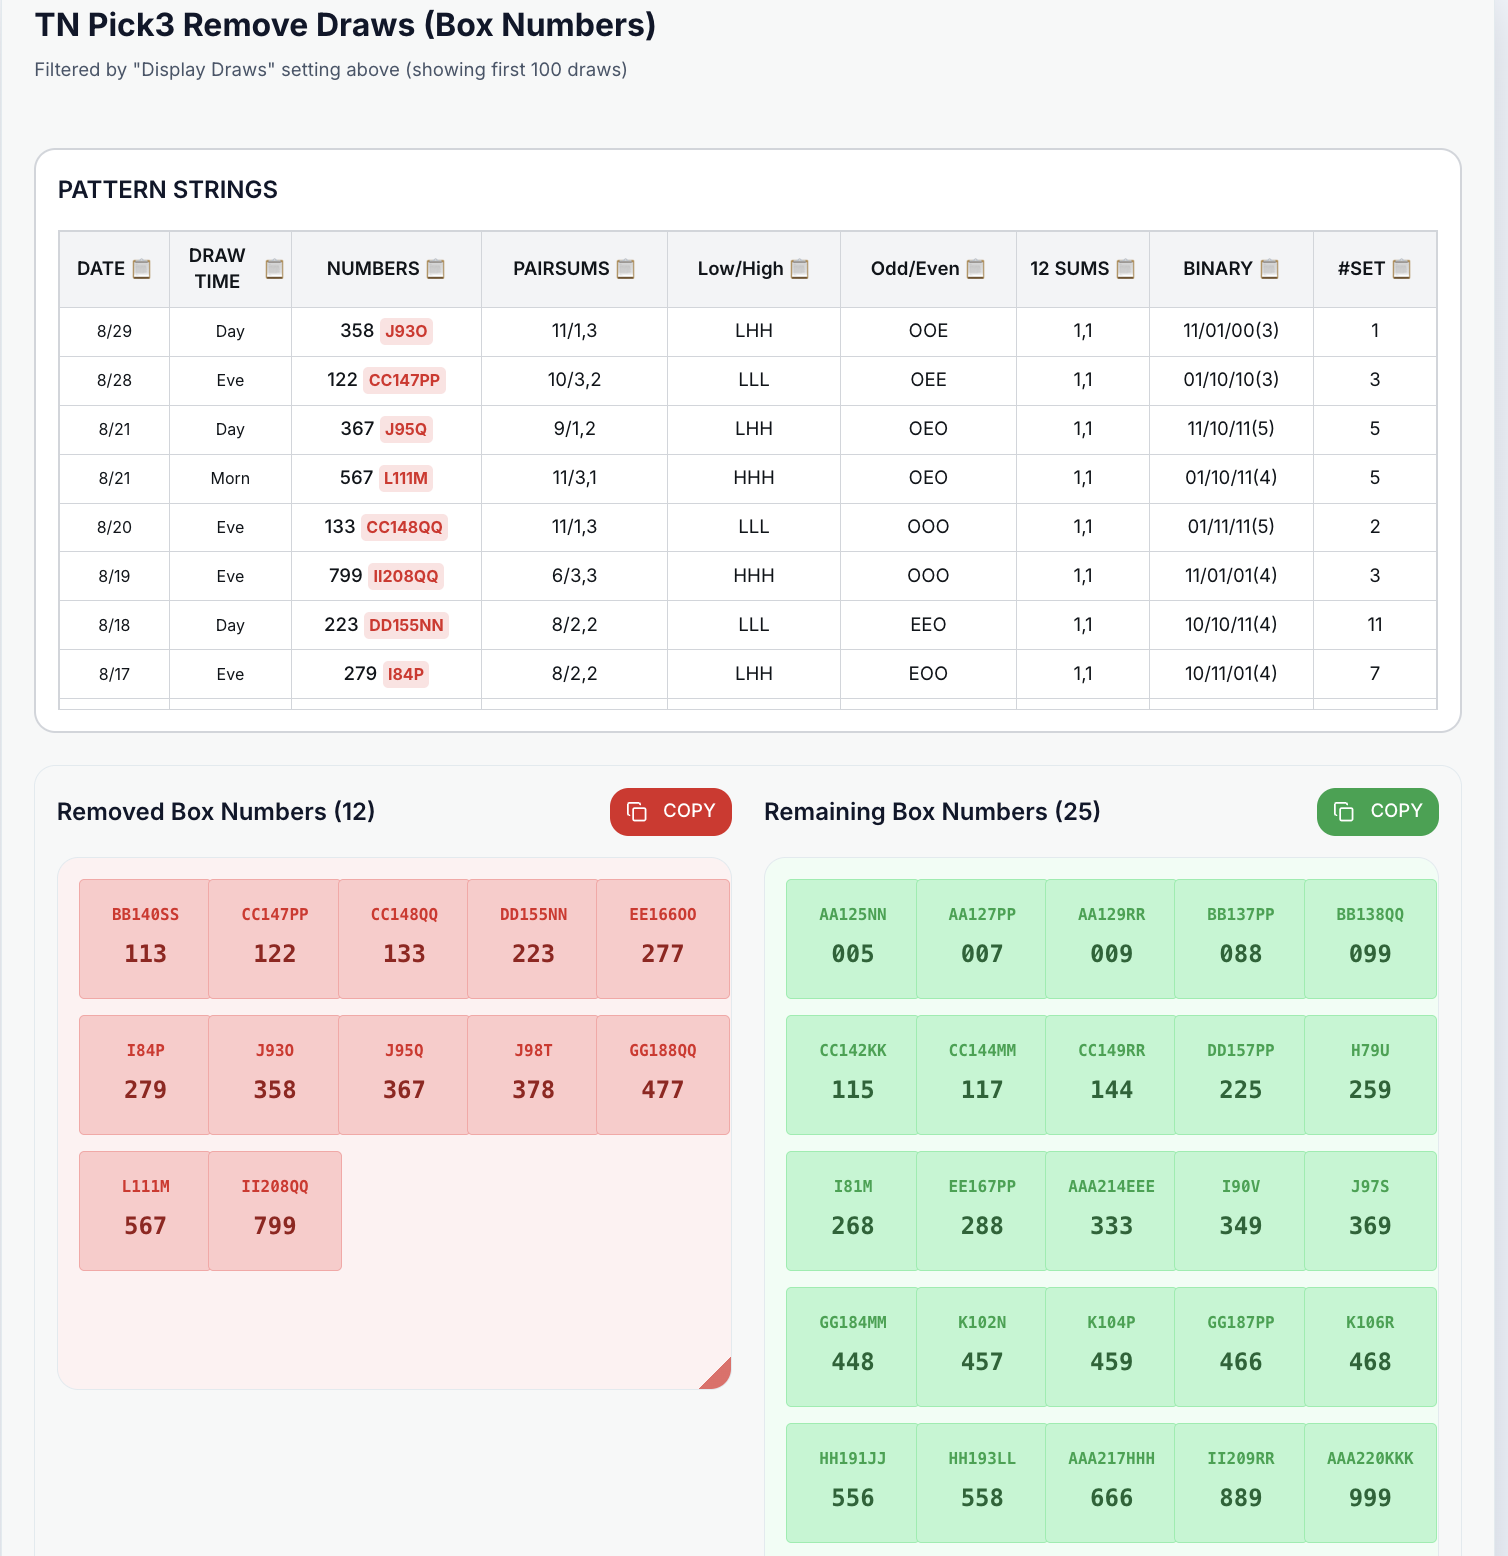Viewport: 1508px width, 1556px height.
Task: Select remaining card 144 CC149RR
Action: tap(1111, 1075)
